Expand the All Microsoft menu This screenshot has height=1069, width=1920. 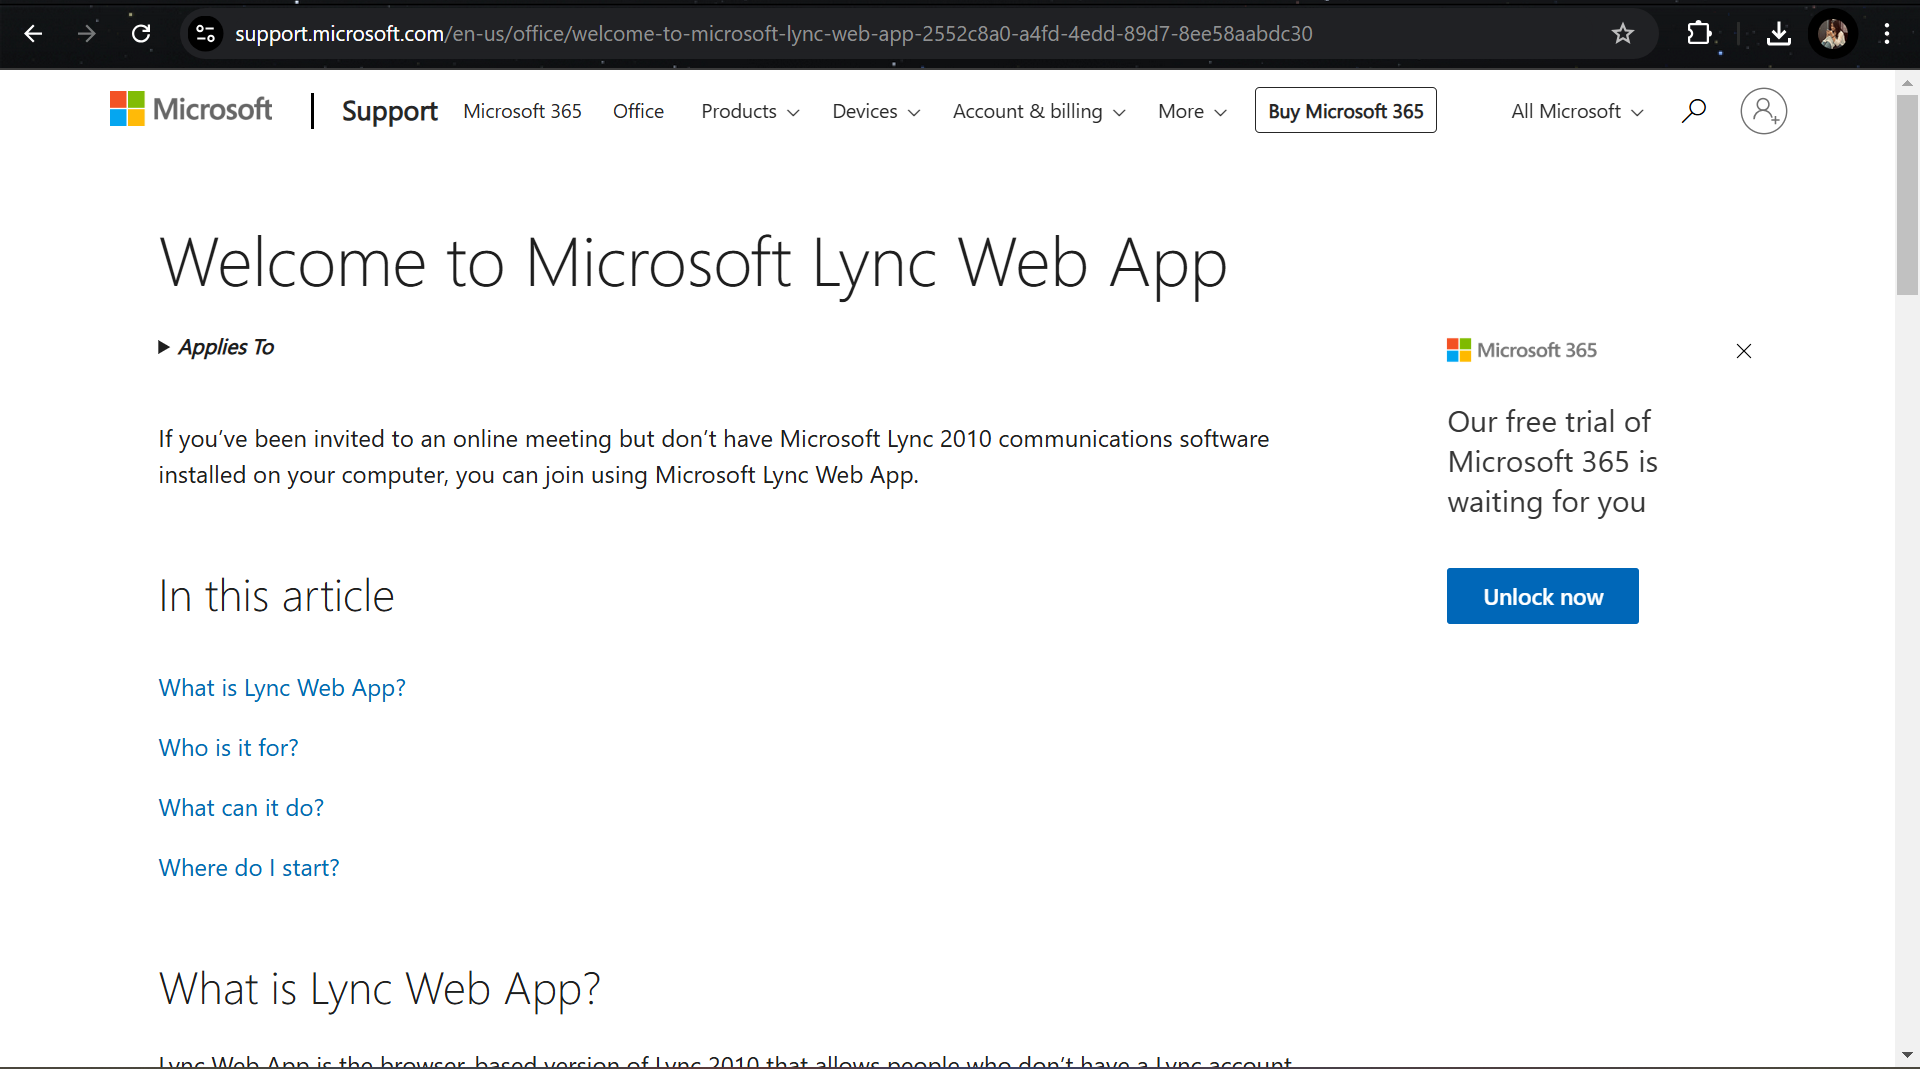click(1577, 111)
